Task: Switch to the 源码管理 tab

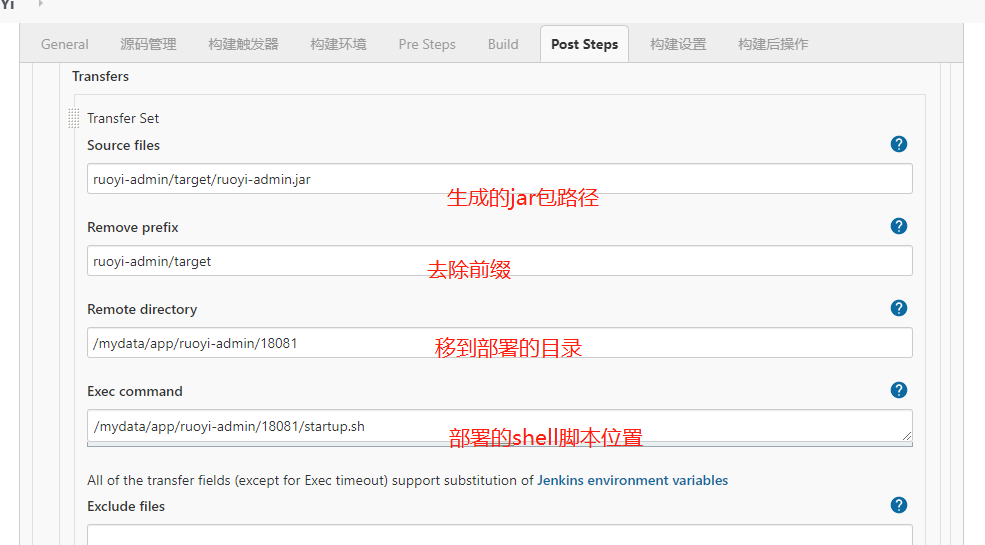Action: pos(148,45)
